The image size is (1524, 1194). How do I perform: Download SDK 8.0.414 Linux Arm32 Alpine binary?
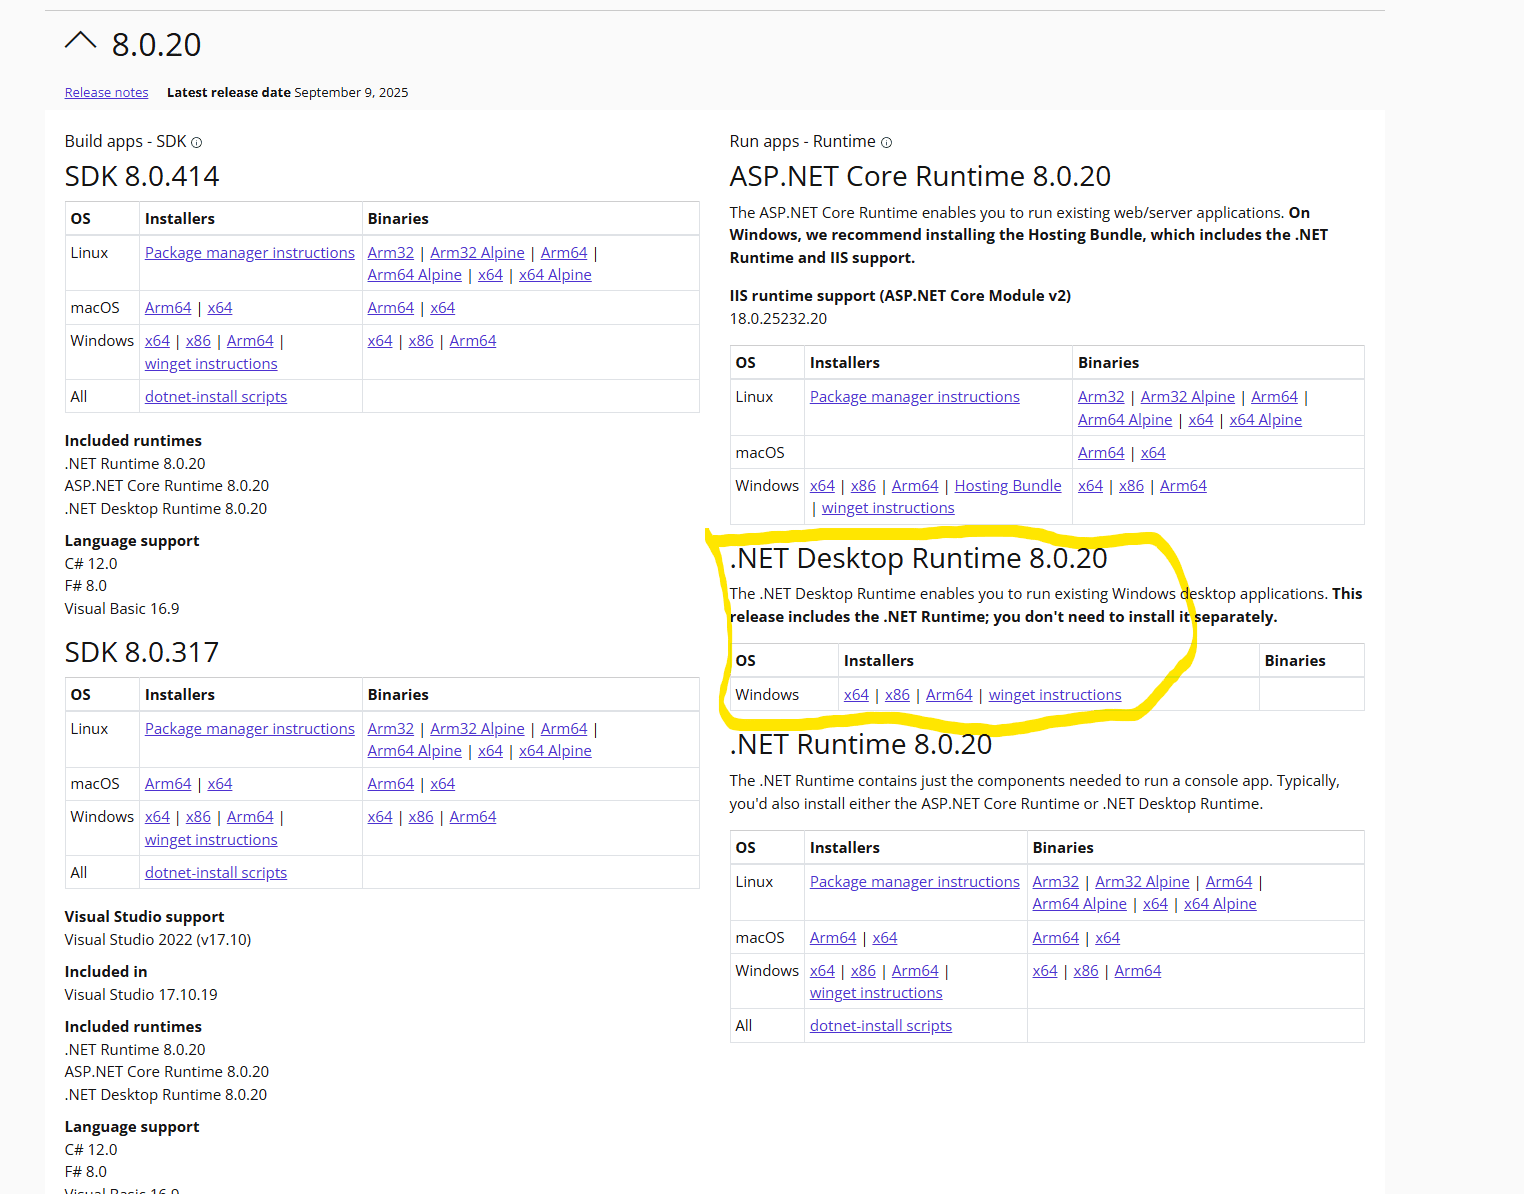477,253
